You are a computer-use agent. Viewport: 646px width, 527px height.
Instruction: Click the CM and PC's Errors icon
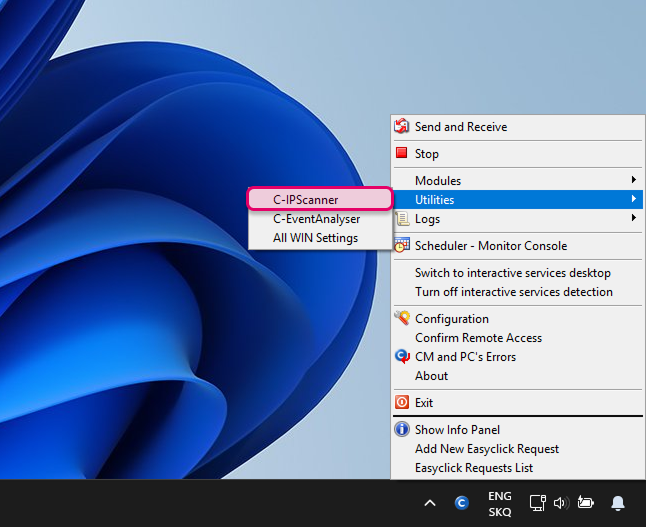tap(402, 356)
